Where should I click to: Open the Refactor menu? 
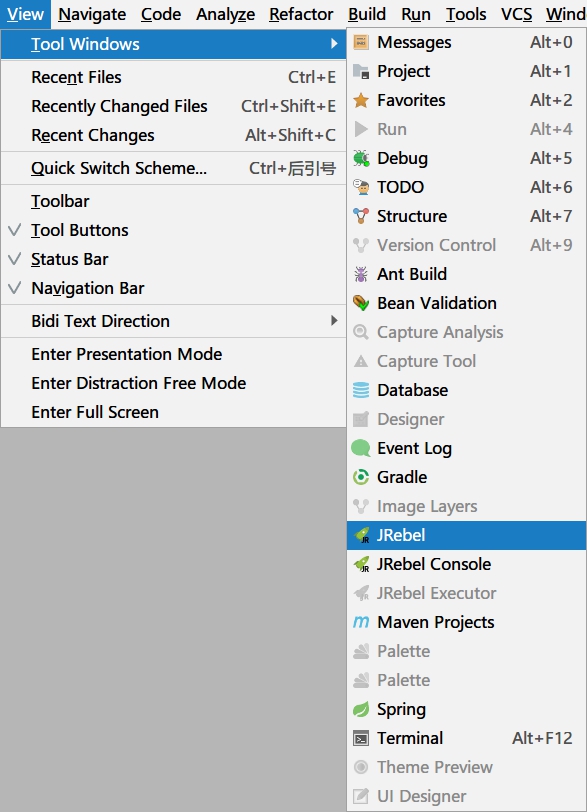click(301, 14)
